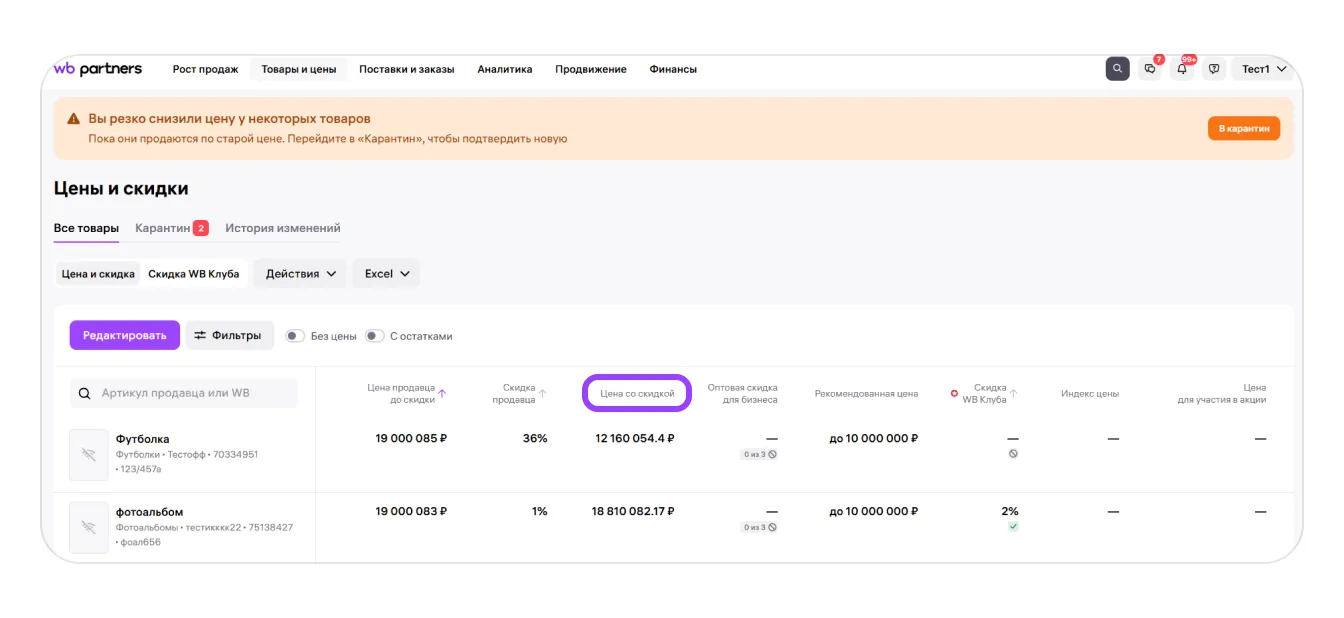The height and width of the screenshot is (618, 1344).
Task: Toggle the С остатками switch
Action: point(375,336)
